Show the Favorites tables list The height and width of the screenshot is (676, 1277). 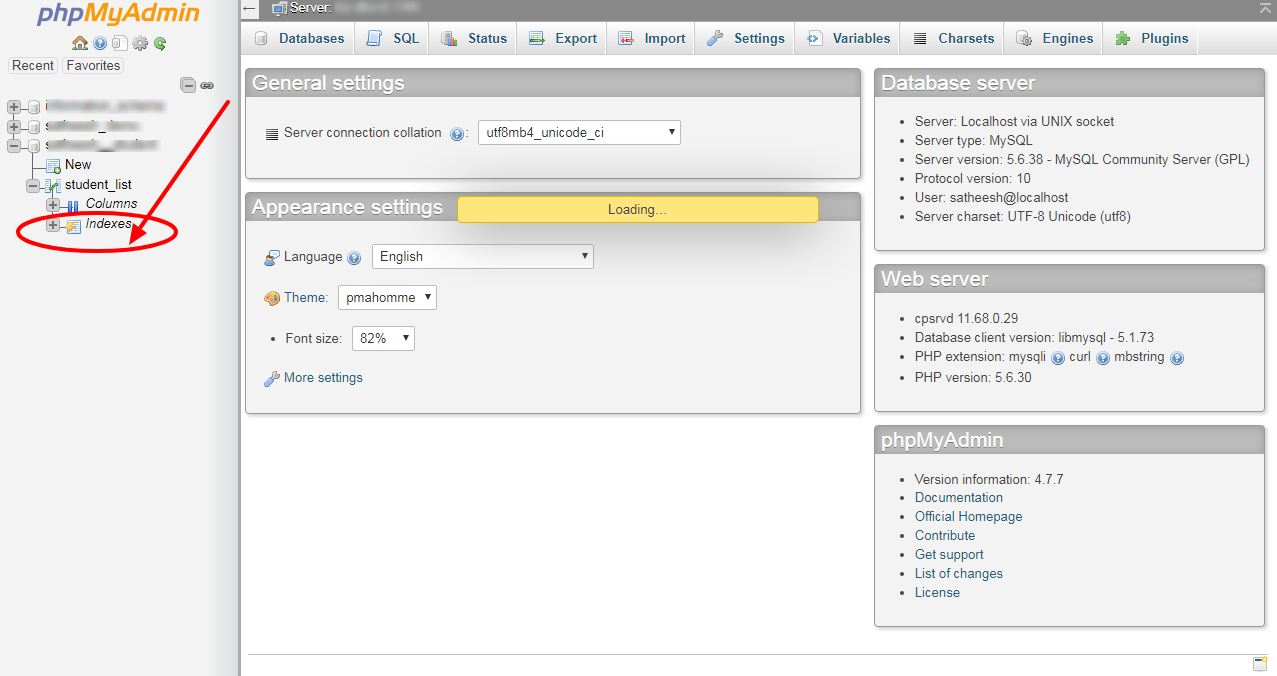[93, 66]
